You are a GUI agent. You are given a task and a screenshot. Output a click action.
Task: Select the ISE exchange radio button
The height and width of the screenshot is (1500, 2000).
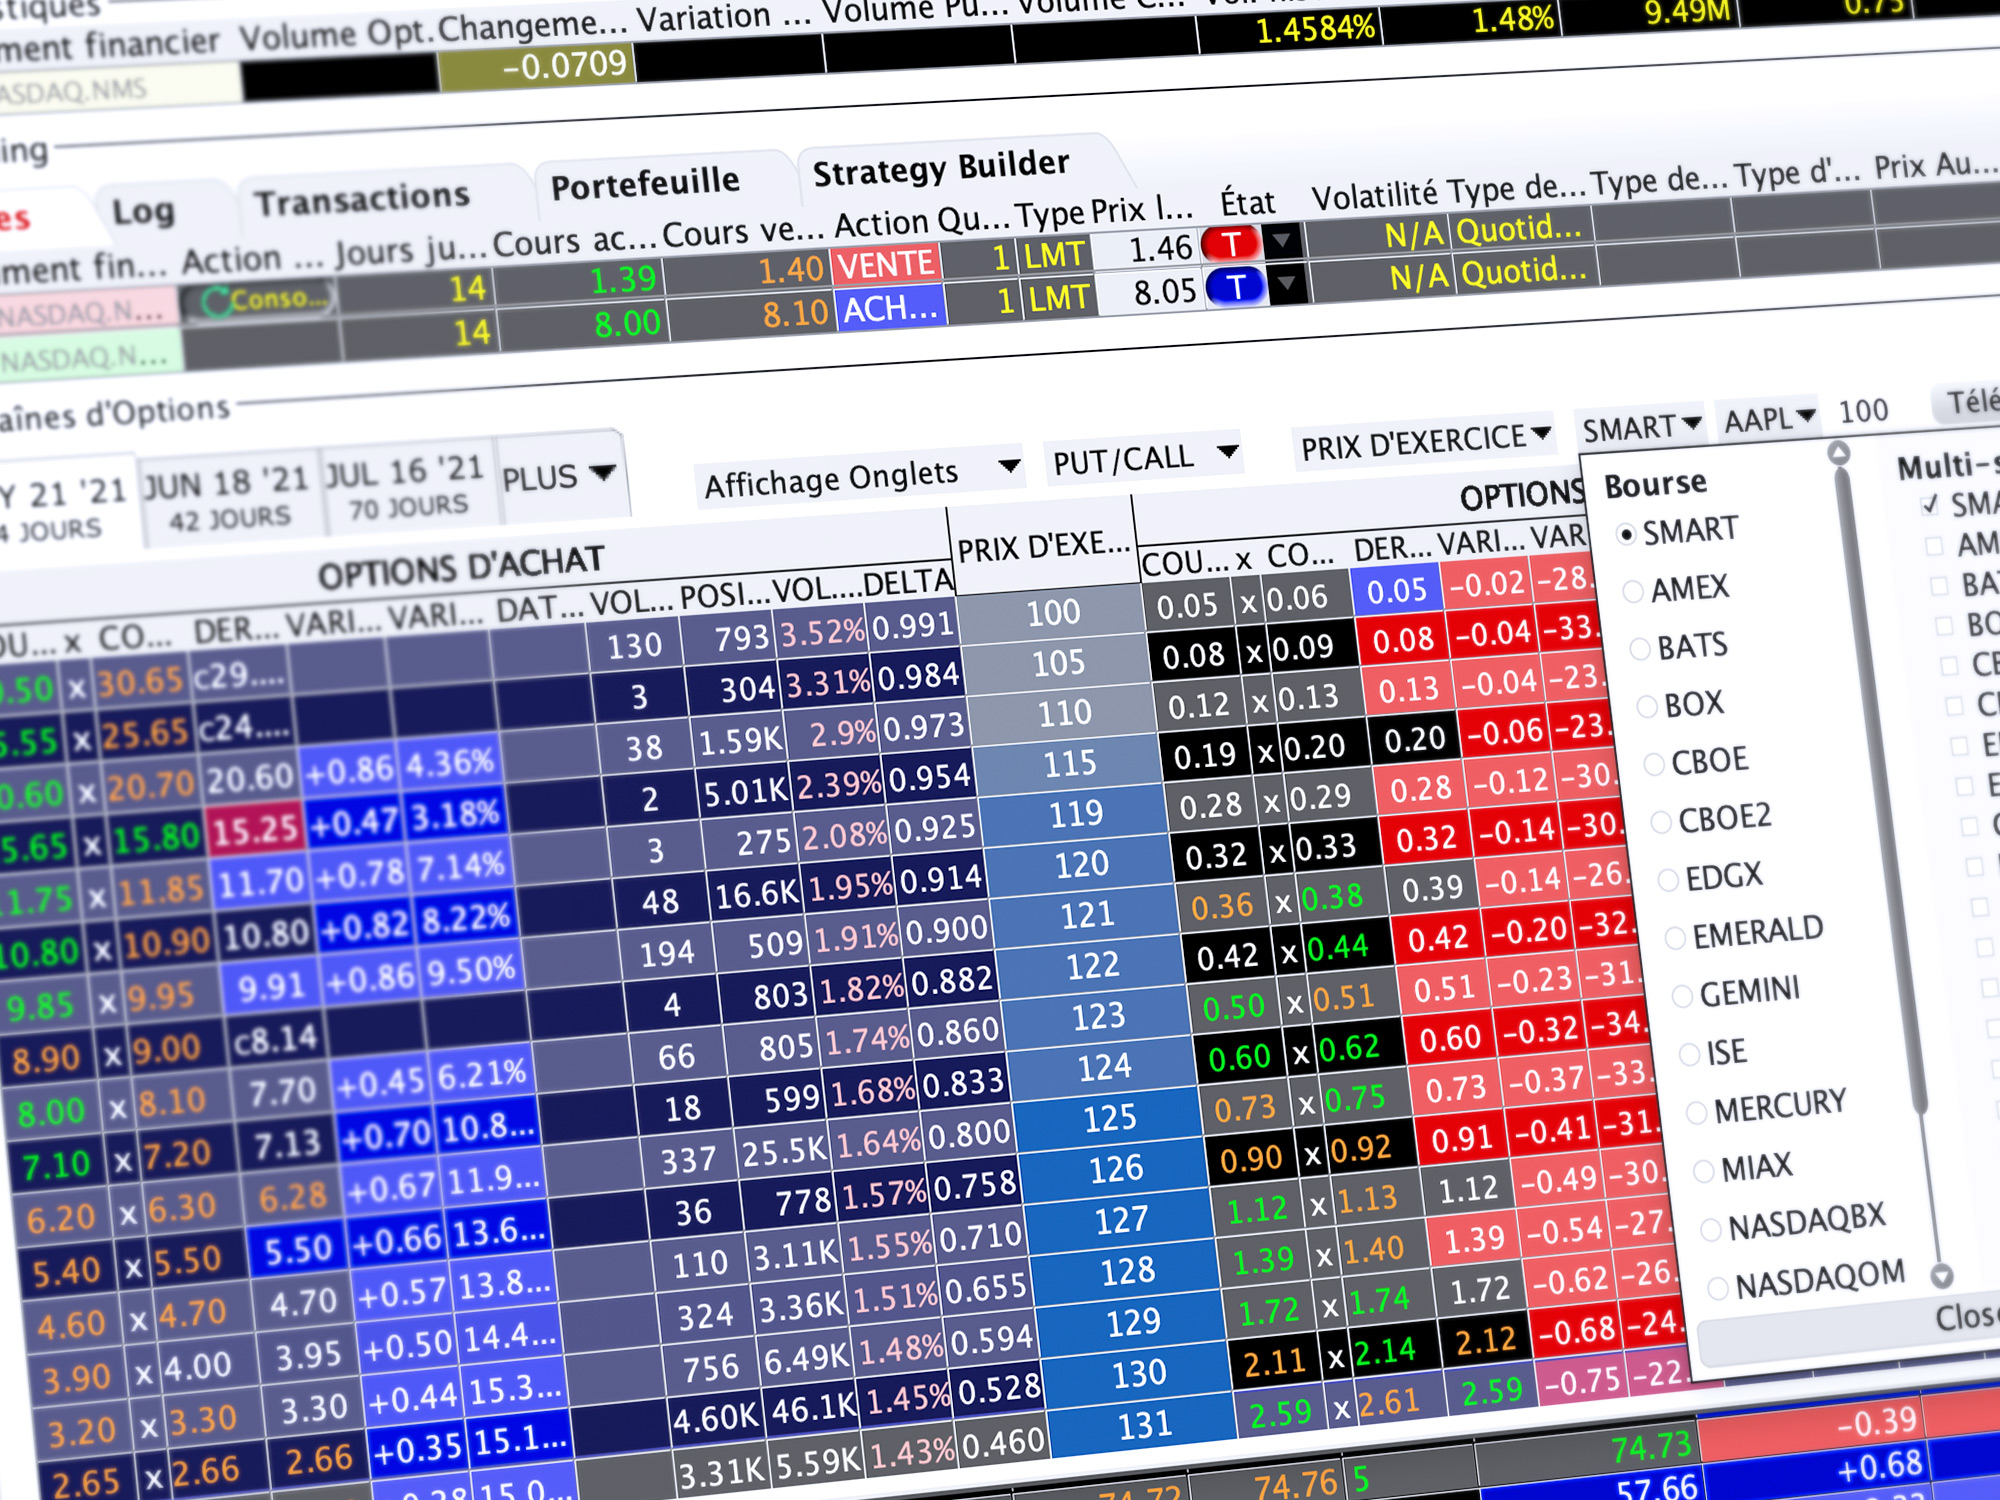click(x=1689, y=1054)
